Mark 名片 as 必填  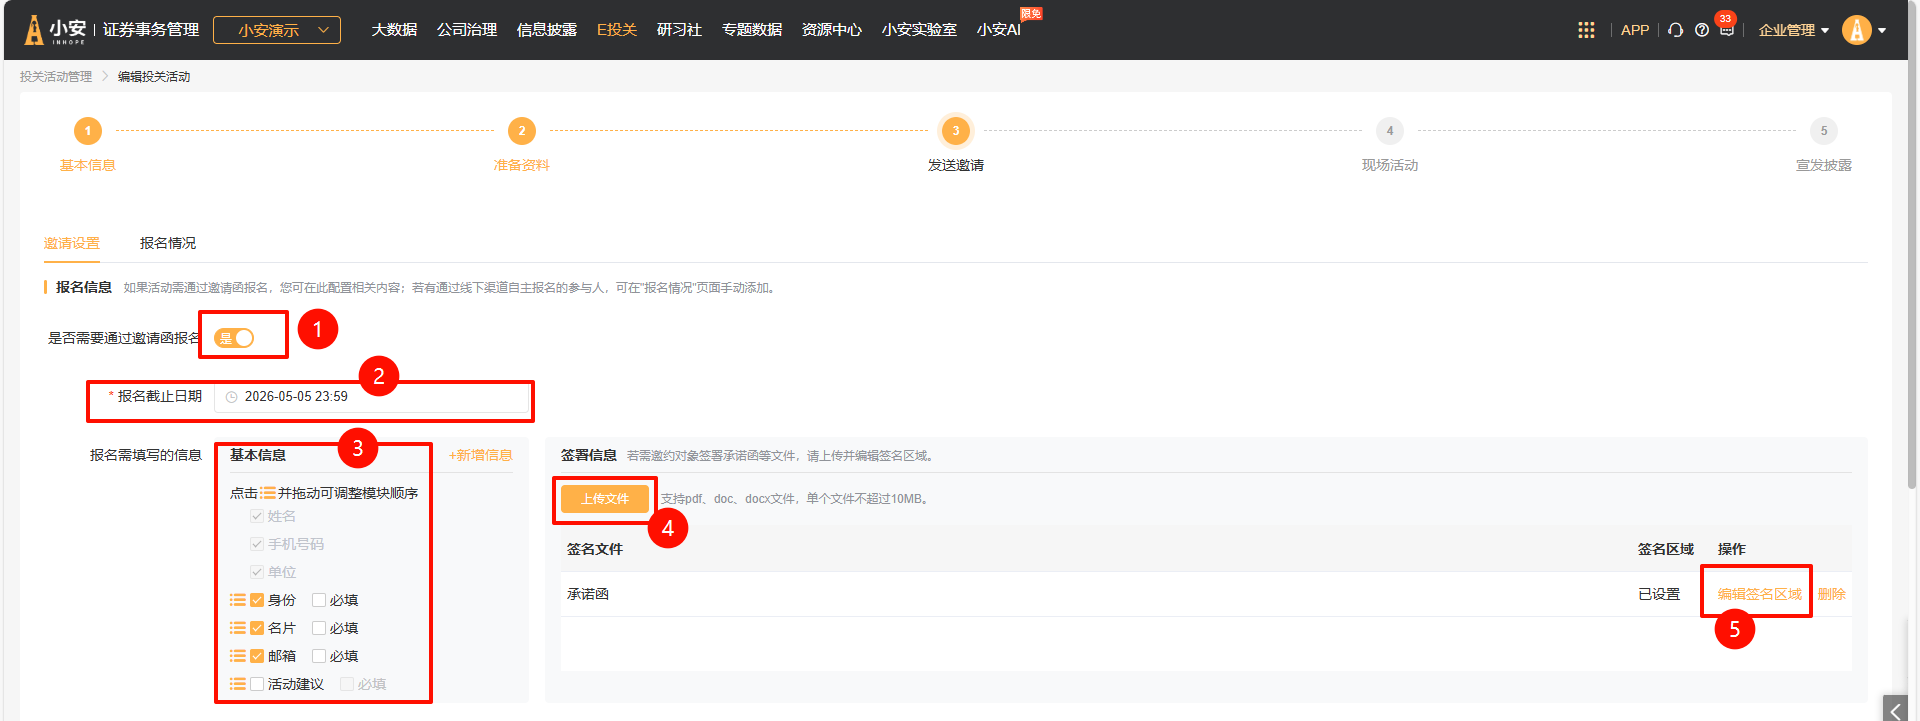point(319,628)
